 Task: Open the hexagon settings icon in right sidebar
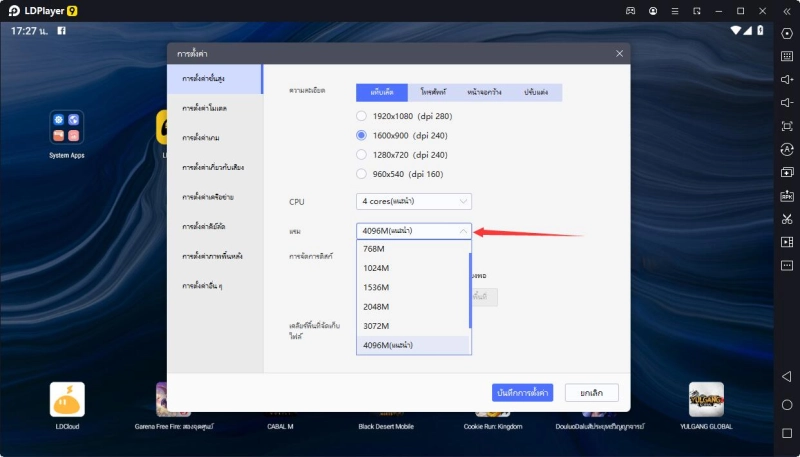pos(787,33)
